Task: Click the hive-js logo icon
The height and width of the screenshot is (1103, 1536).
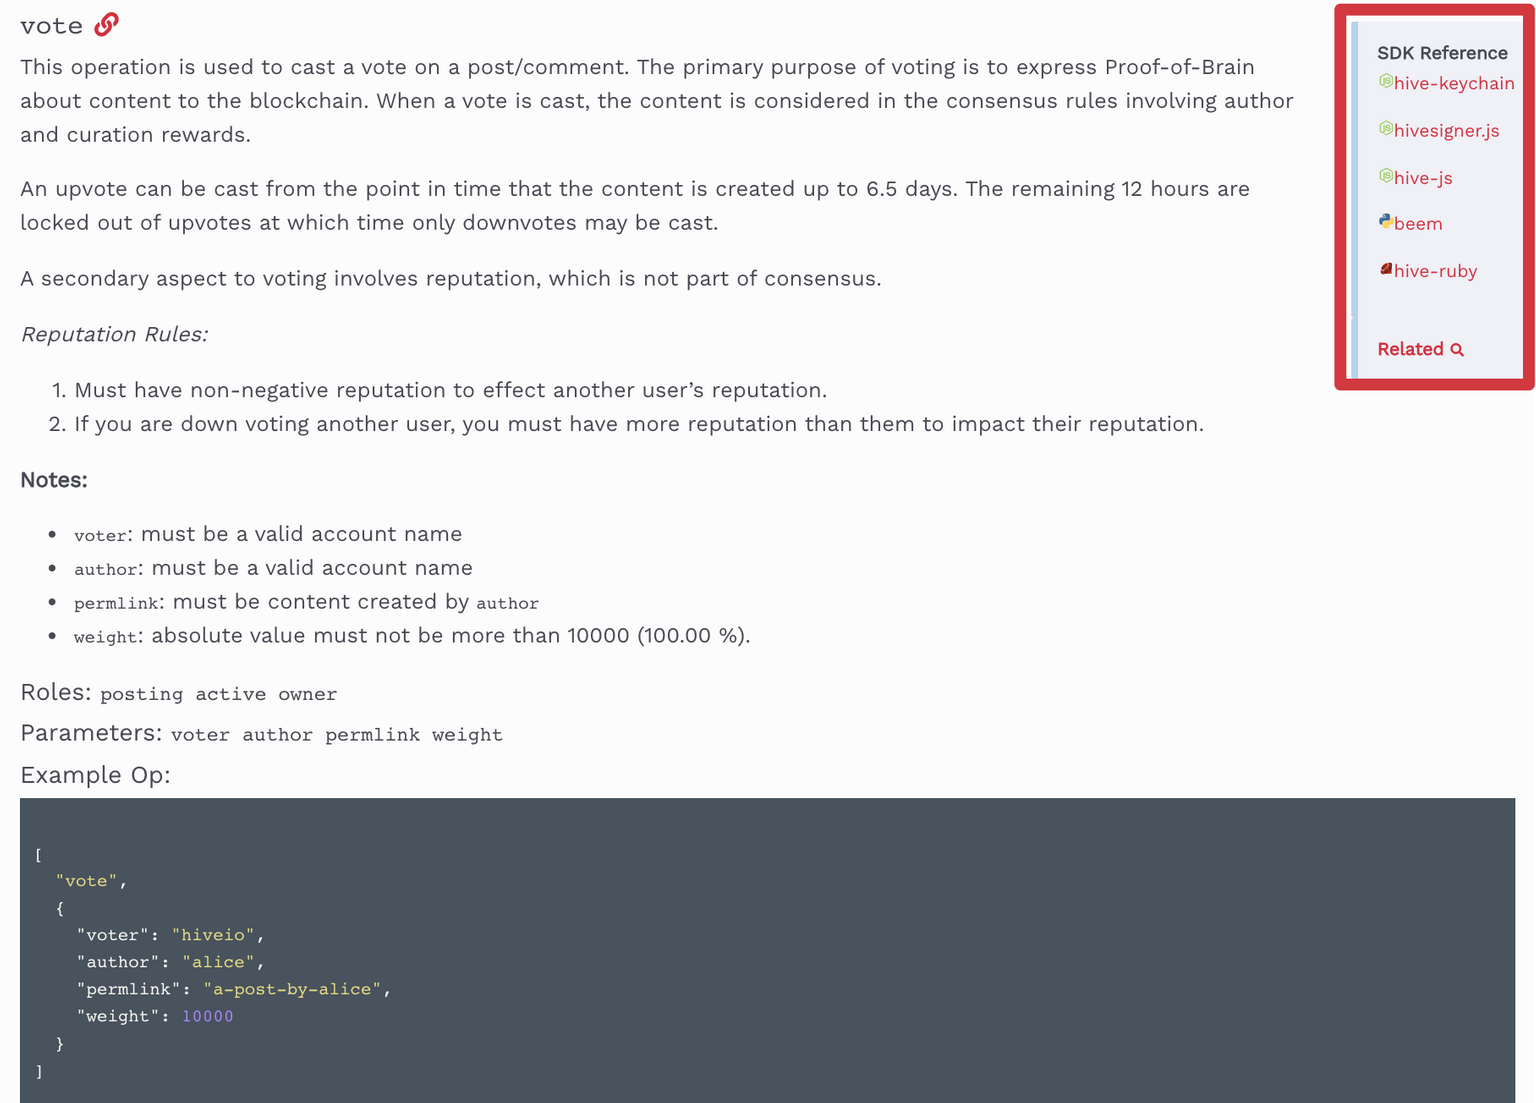Action: (x=1385, y=176)
